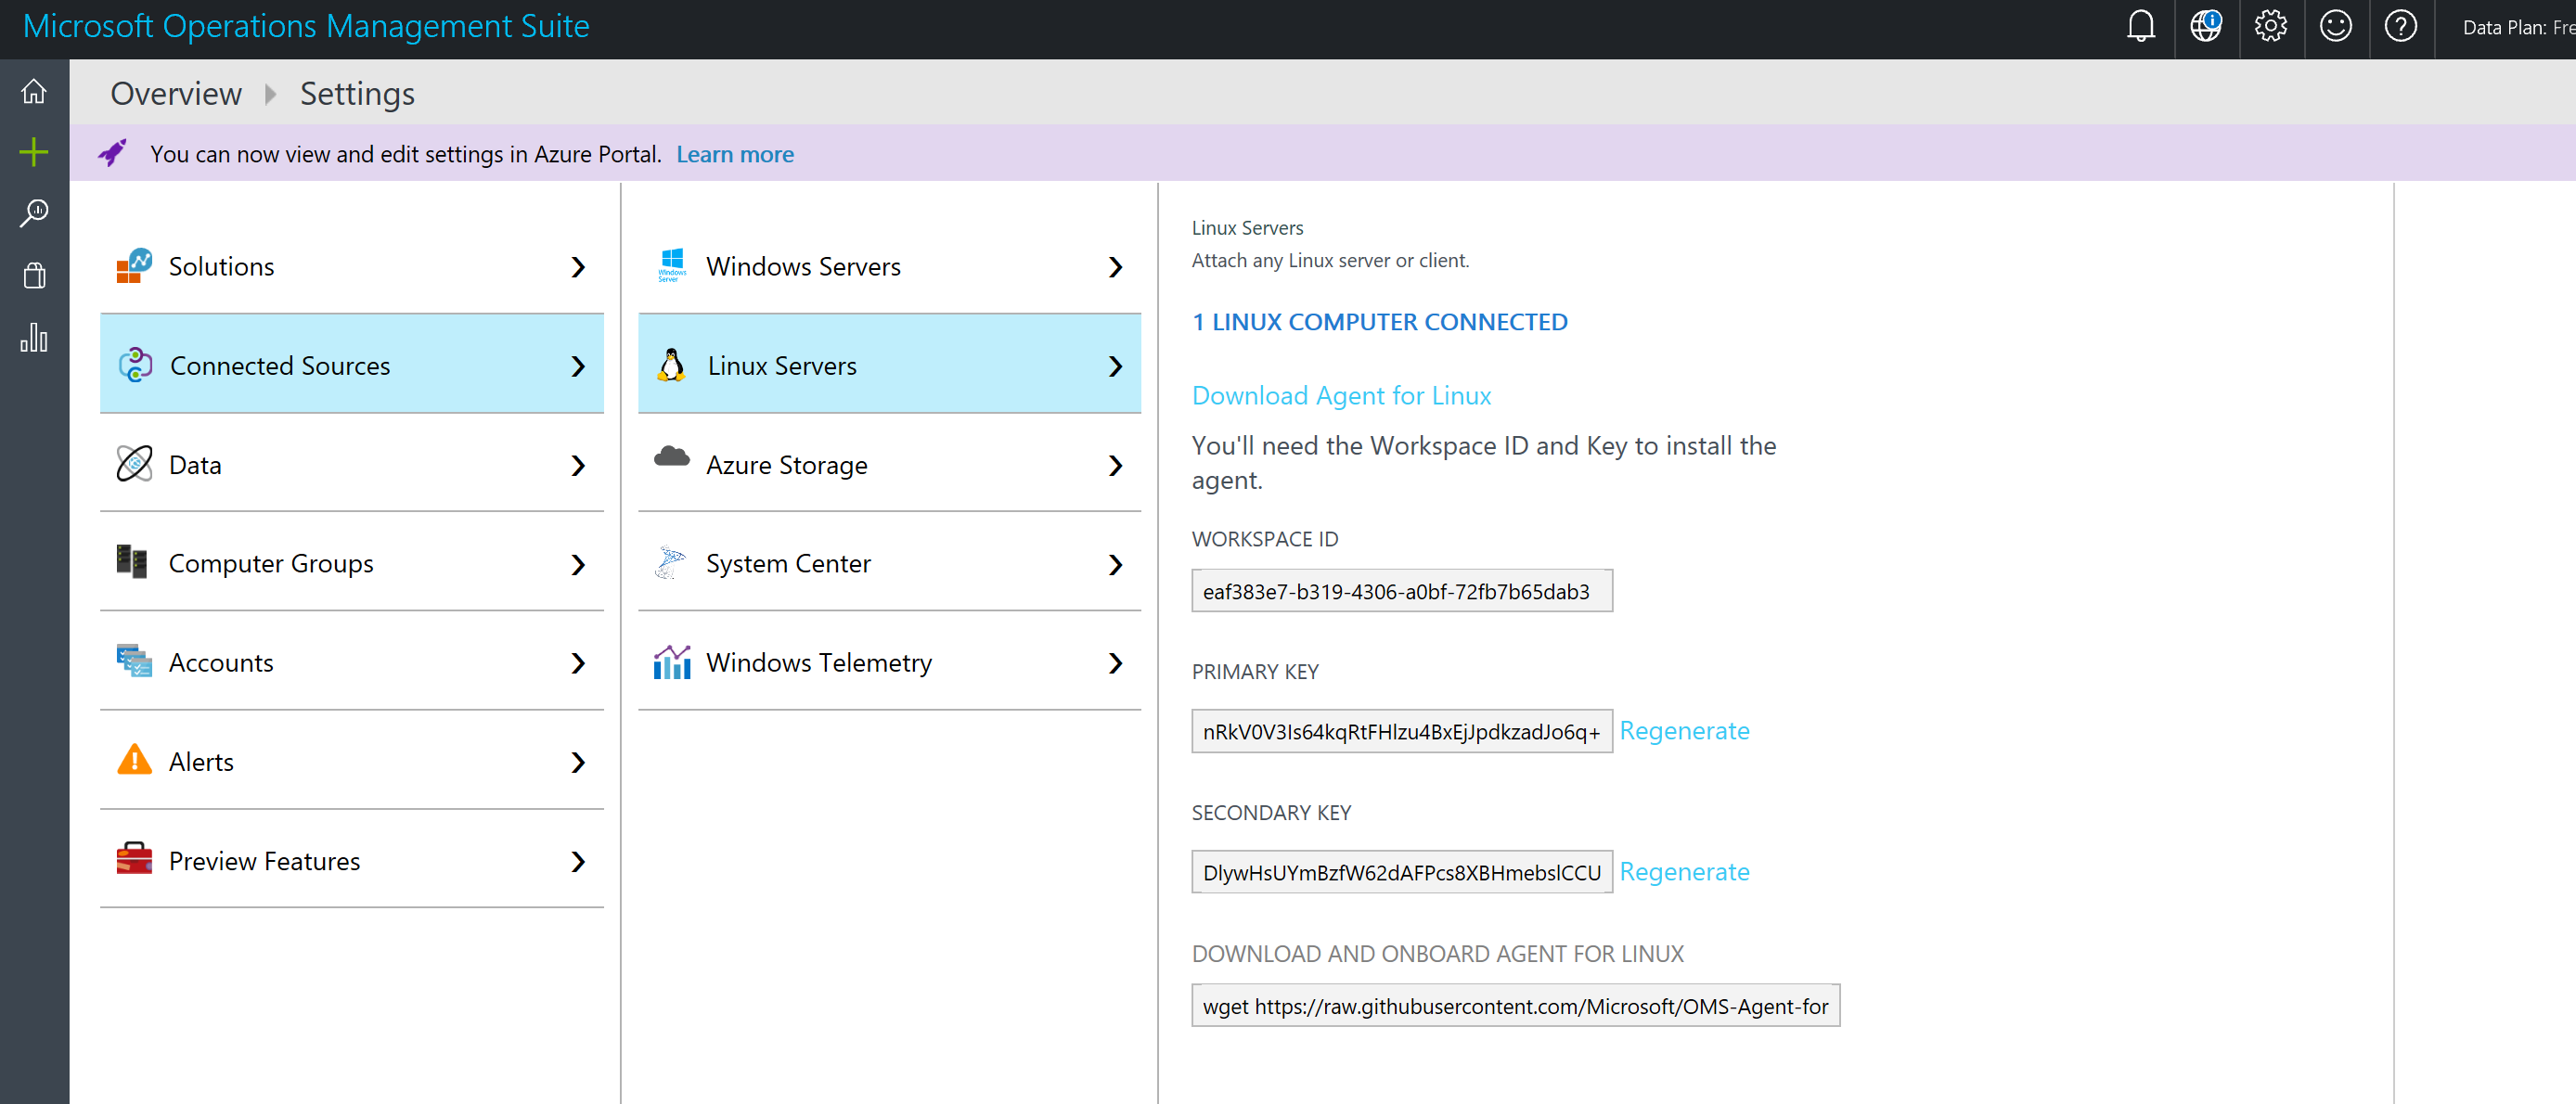Click the Azure Storage cloud icon

point(672,457)
